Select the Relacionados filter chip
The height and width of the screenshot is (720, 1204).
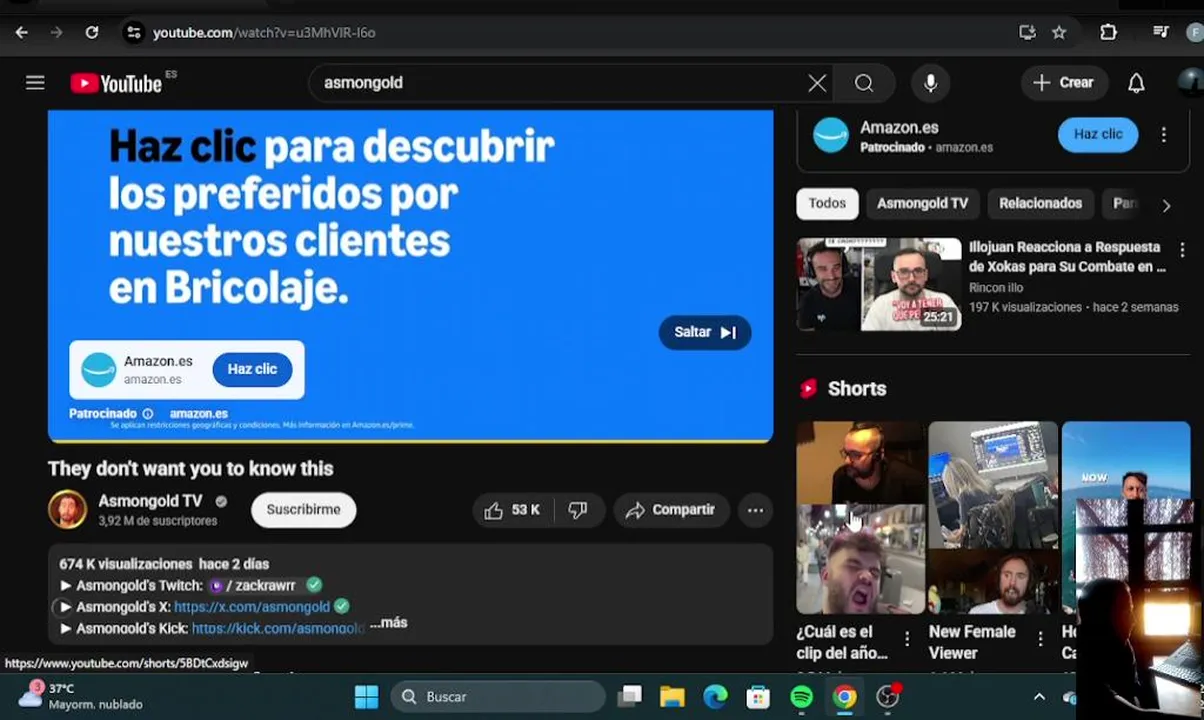[x=1040, y=203]
